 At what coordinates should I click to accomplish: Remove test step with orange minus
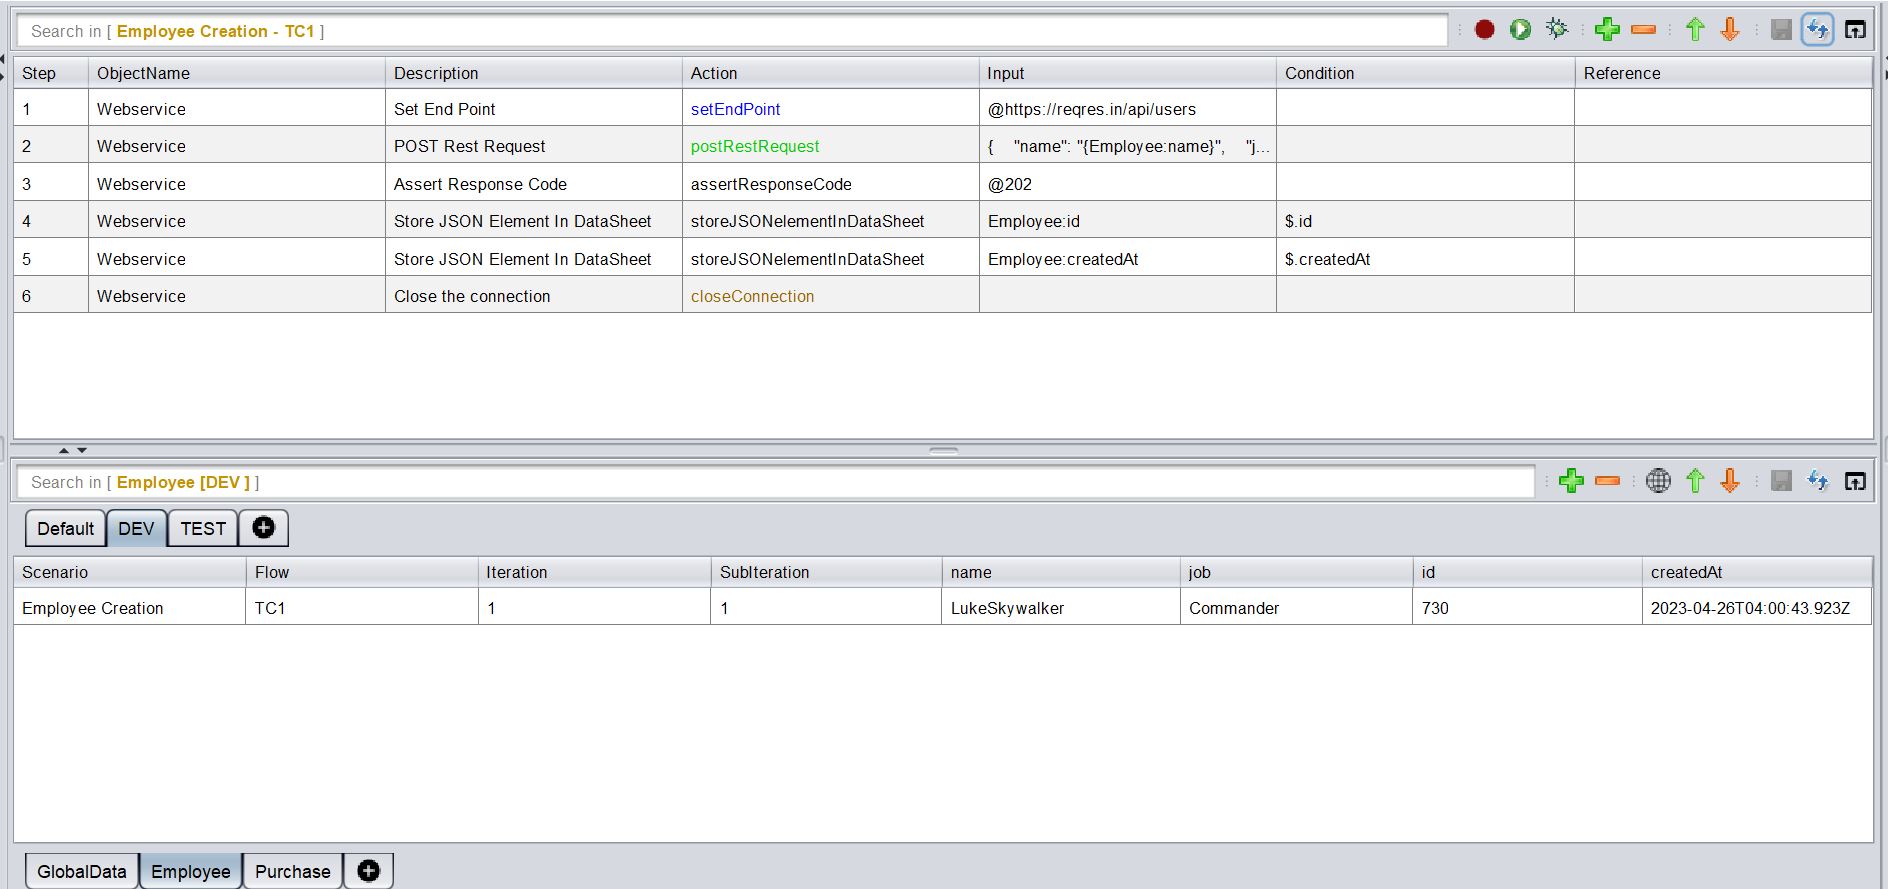click(1643, 30)
